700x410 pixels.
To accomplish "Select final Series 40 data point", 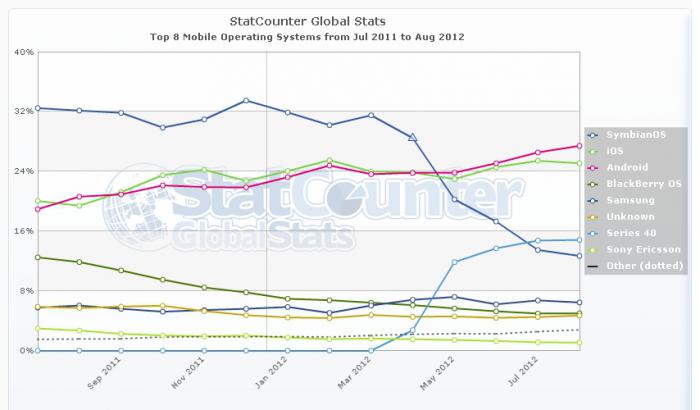I will tap(579, 240).
